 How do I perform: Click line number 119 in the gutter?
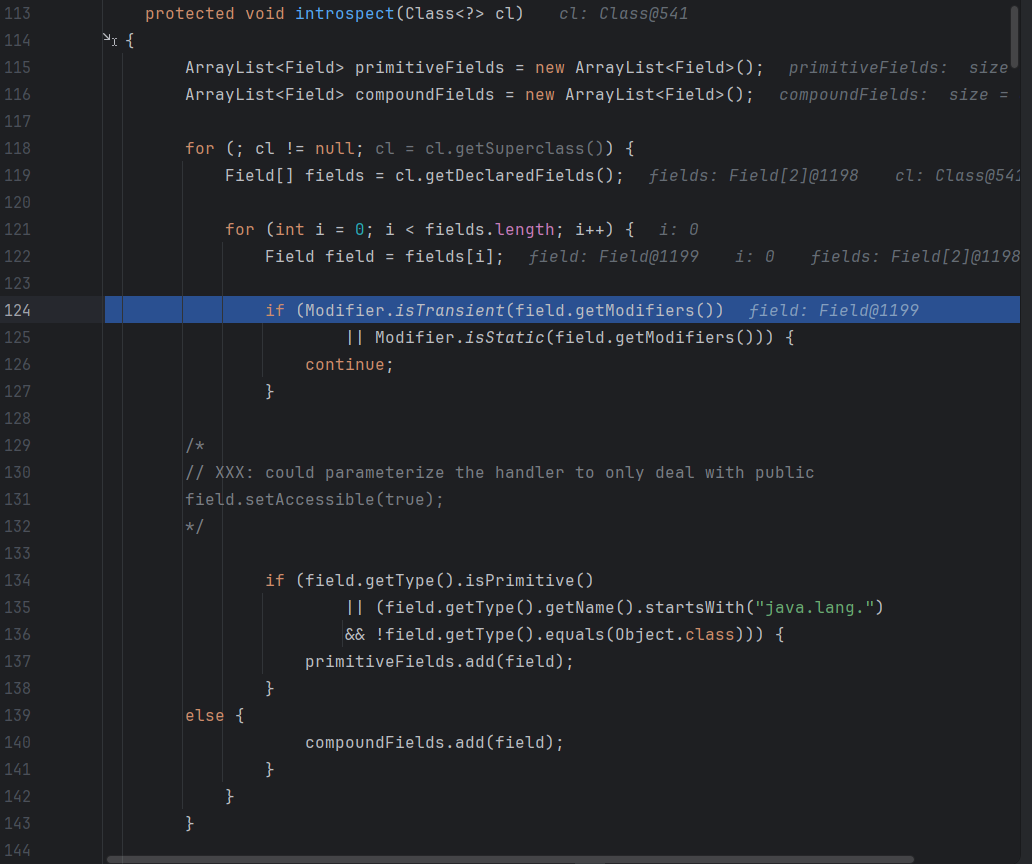click(17, 175)
